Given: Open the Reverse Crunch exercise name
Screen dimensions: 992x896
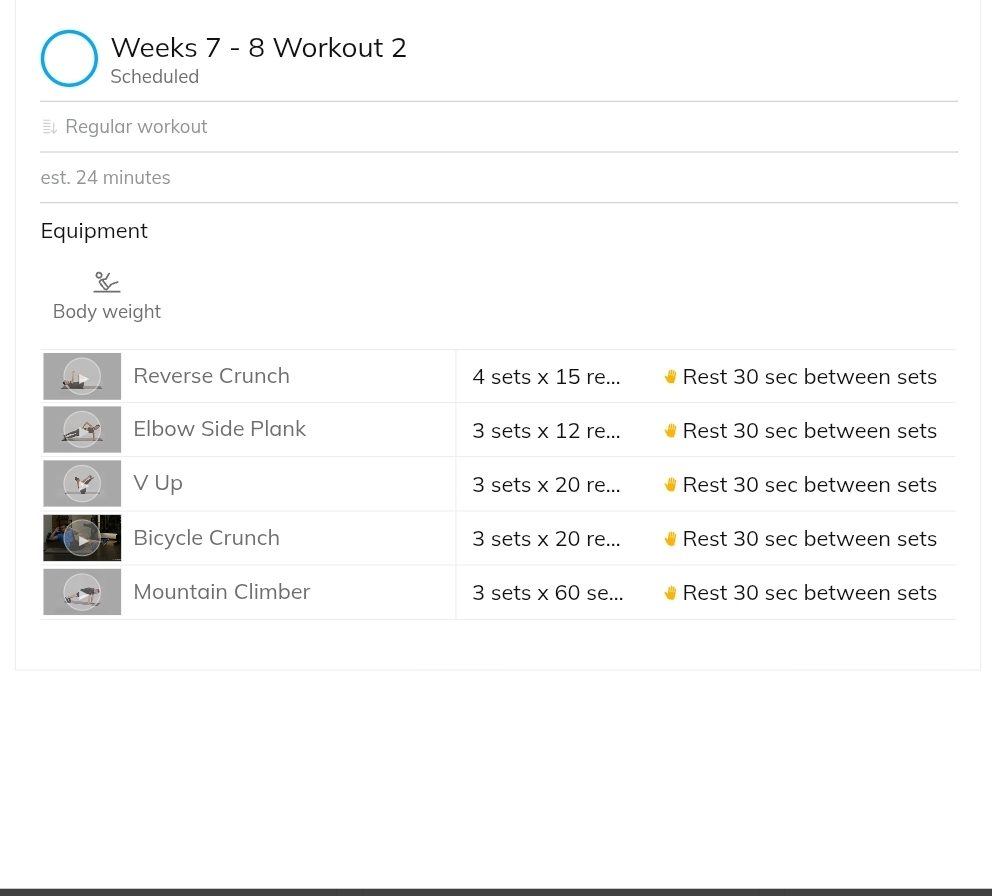Looking at the screenshot, I should (211, 376).
